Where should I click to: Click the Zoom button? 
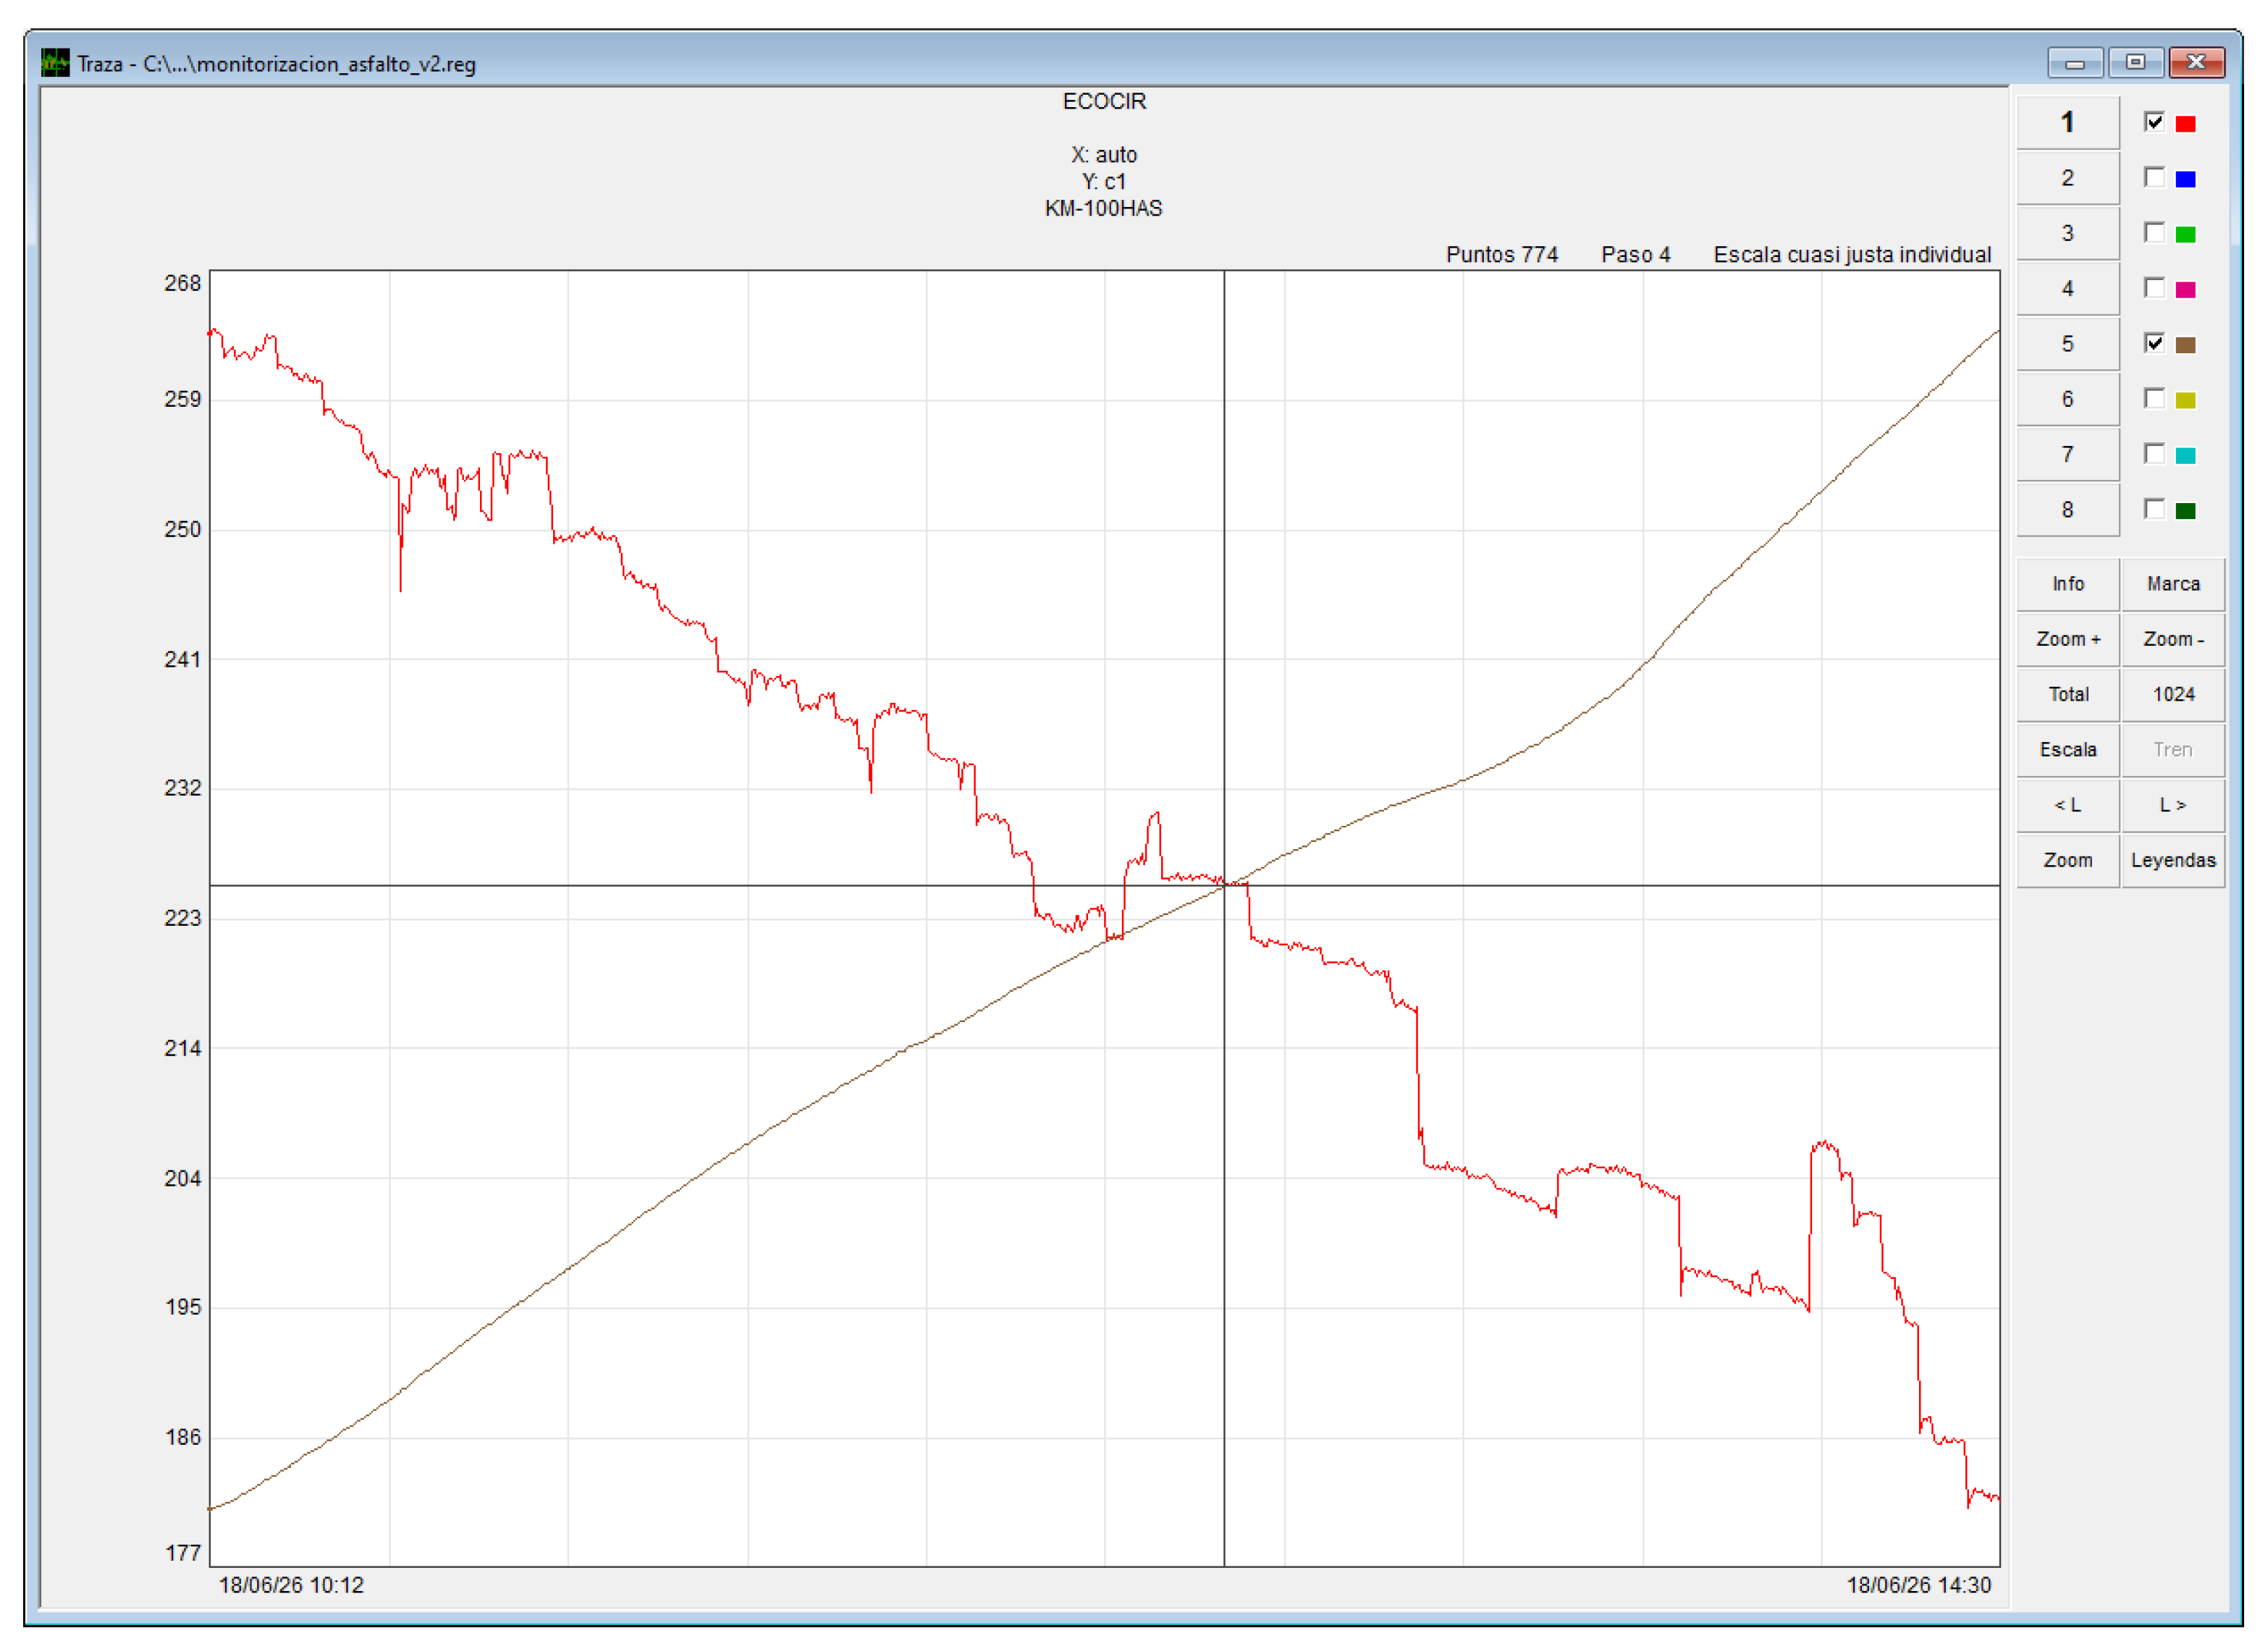(2067, 860)
